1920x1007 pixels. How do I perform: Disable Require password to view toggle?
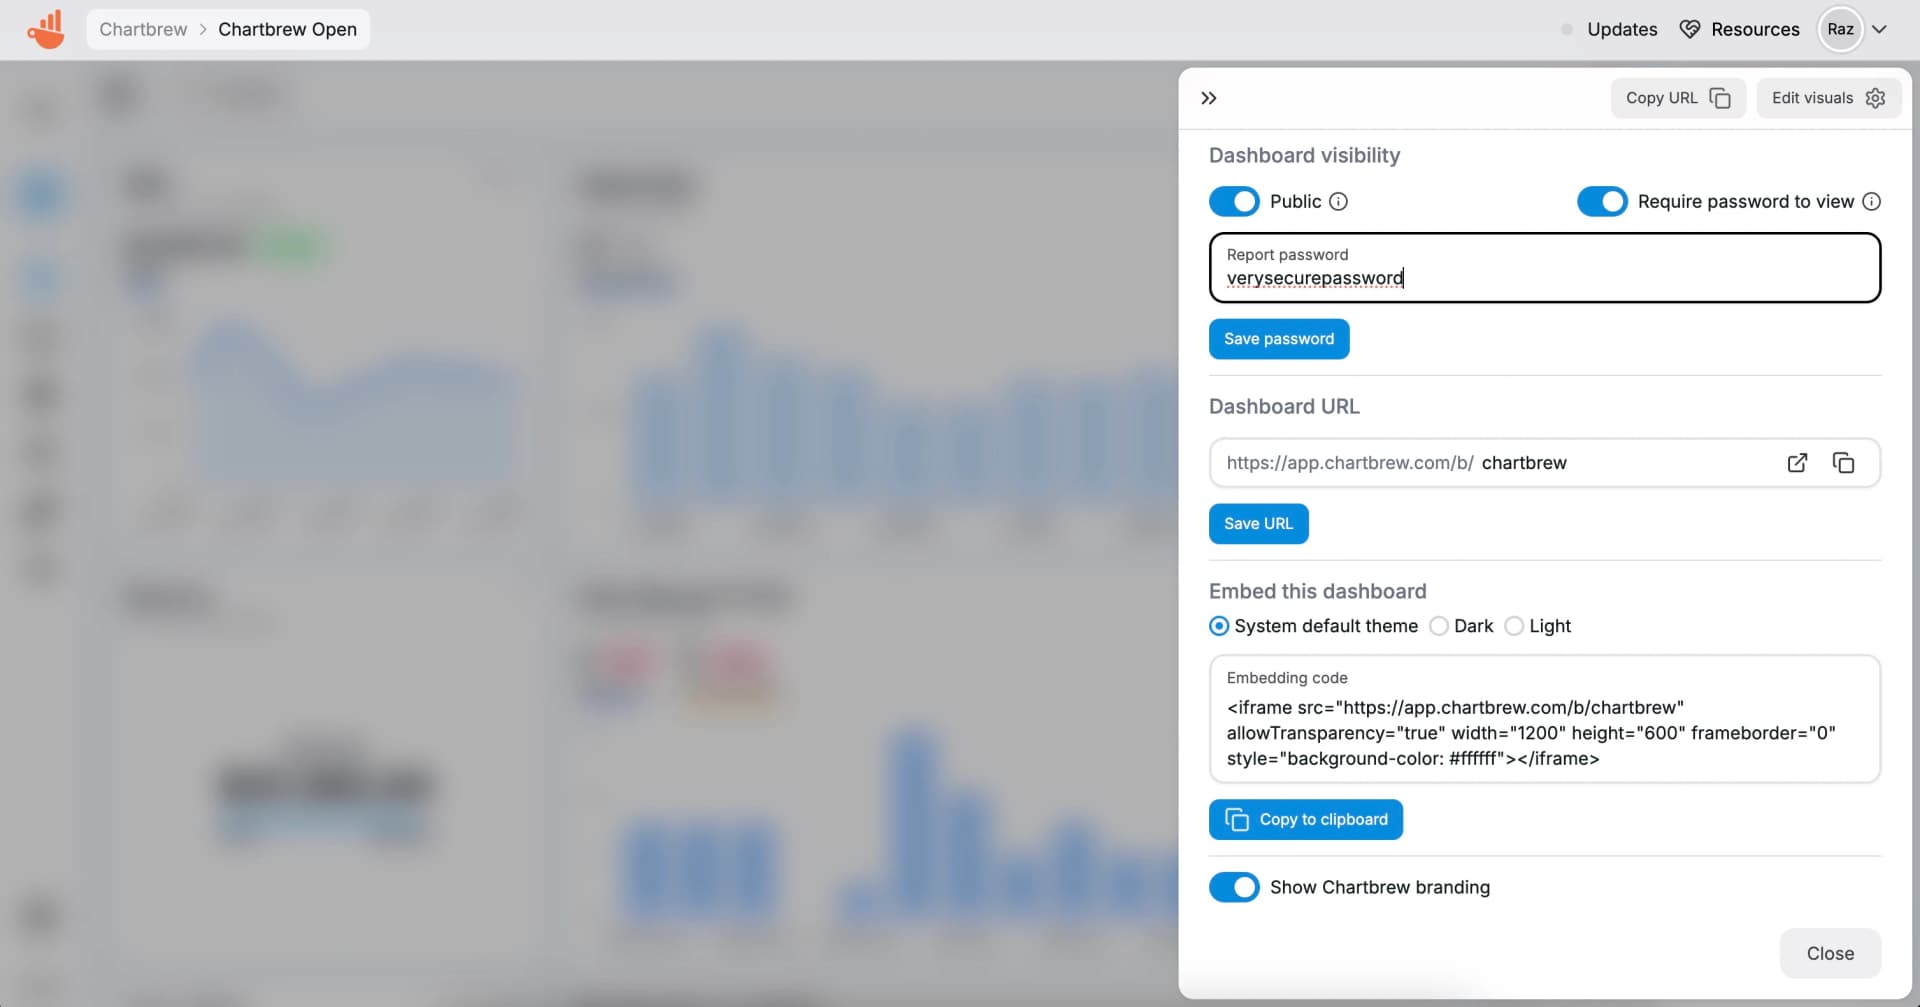point(1601,202)
